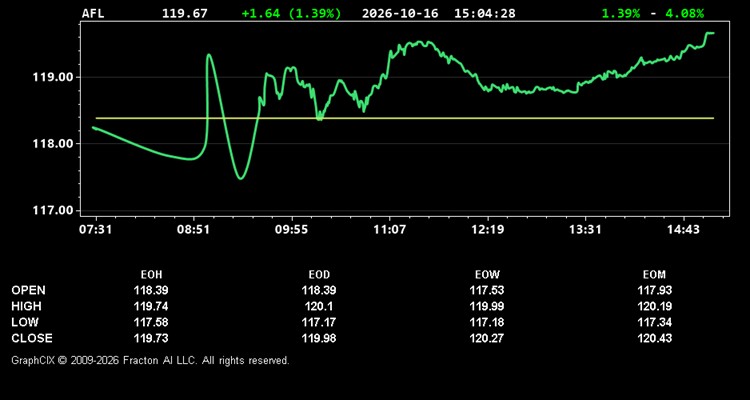Click the LOW row label
This screenshot has height=400, width=750.
(x=25, y=322)
